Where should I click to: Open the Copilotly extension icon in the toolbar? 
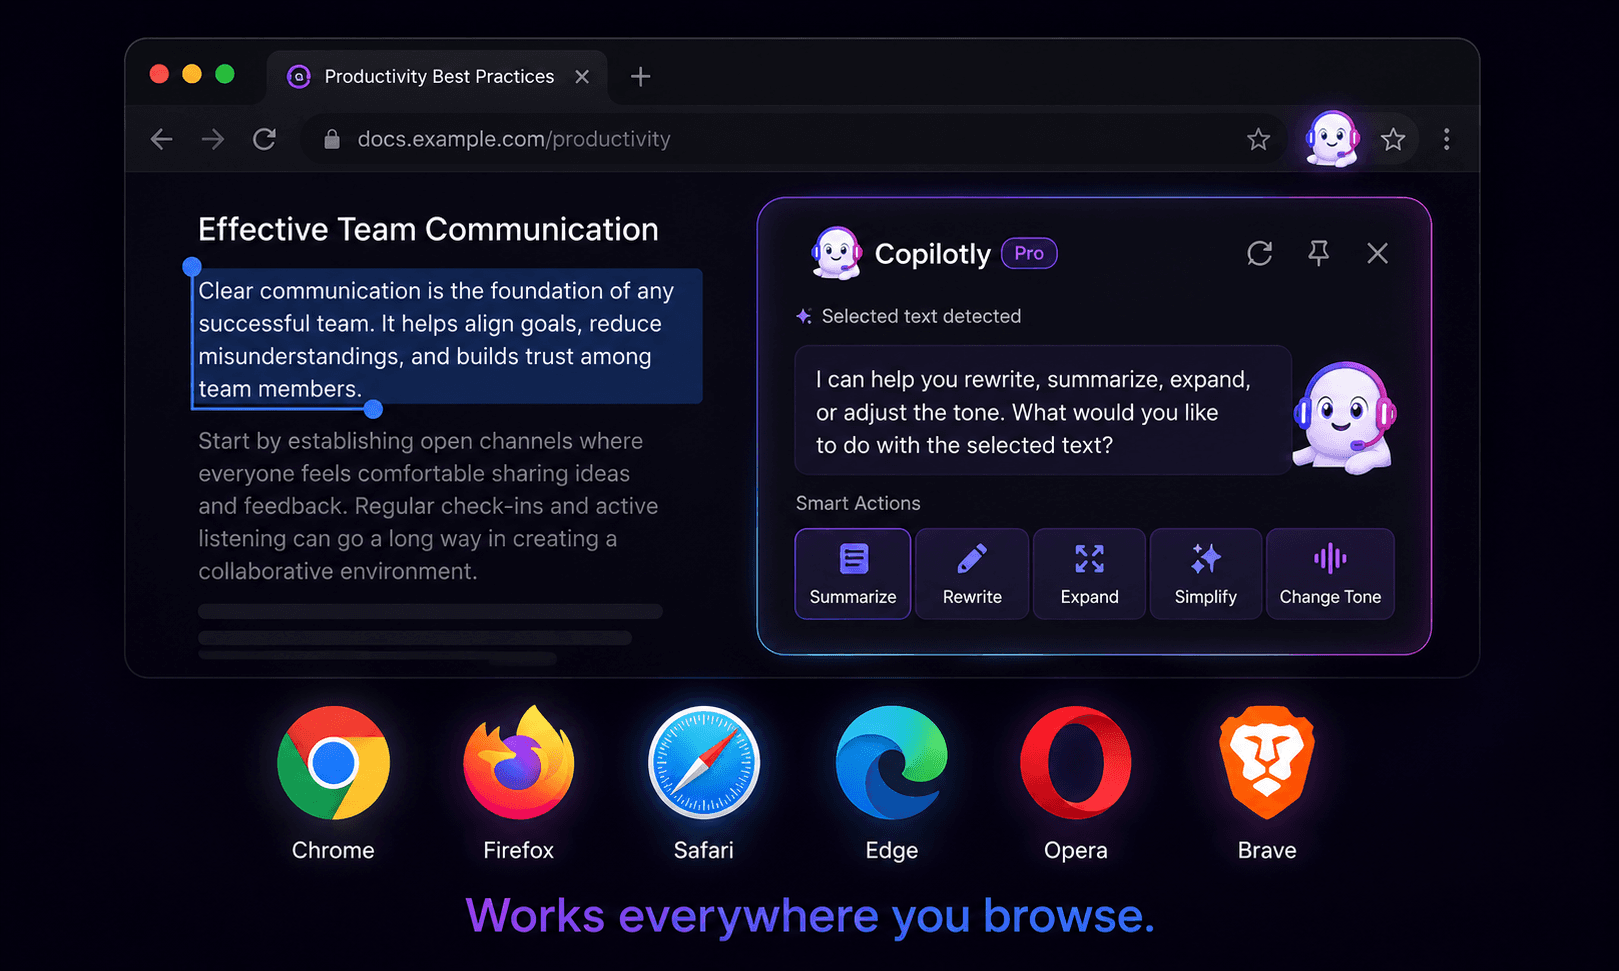(1332, 138)
